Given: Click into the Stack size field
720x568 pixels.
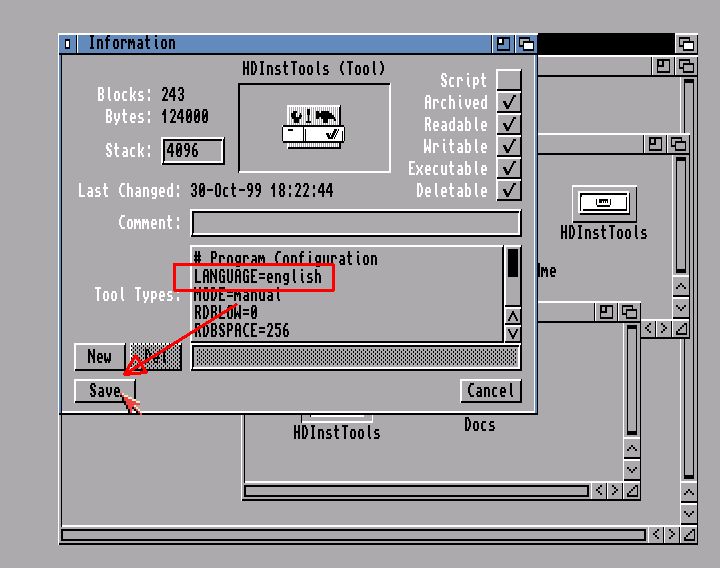Looking at the screenshot, I should [x=192, y=151].
